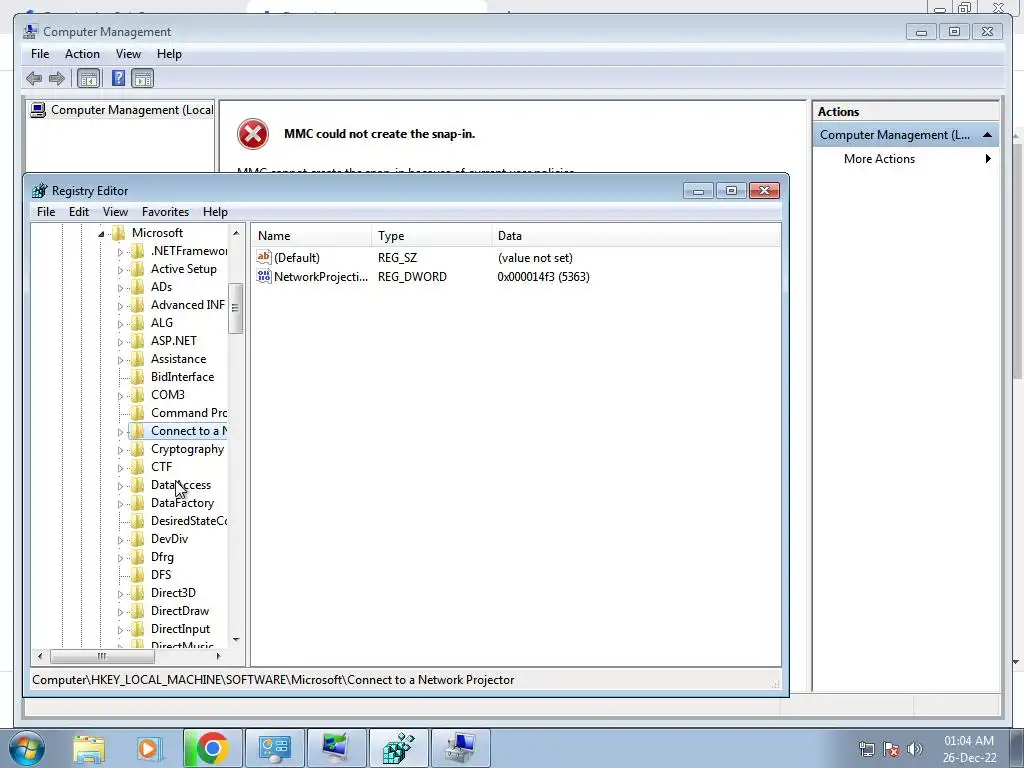Viewport: 1024px width, 768px height.
Task: Open the Control Panel taskbar icon
Action: coord(274,748)
